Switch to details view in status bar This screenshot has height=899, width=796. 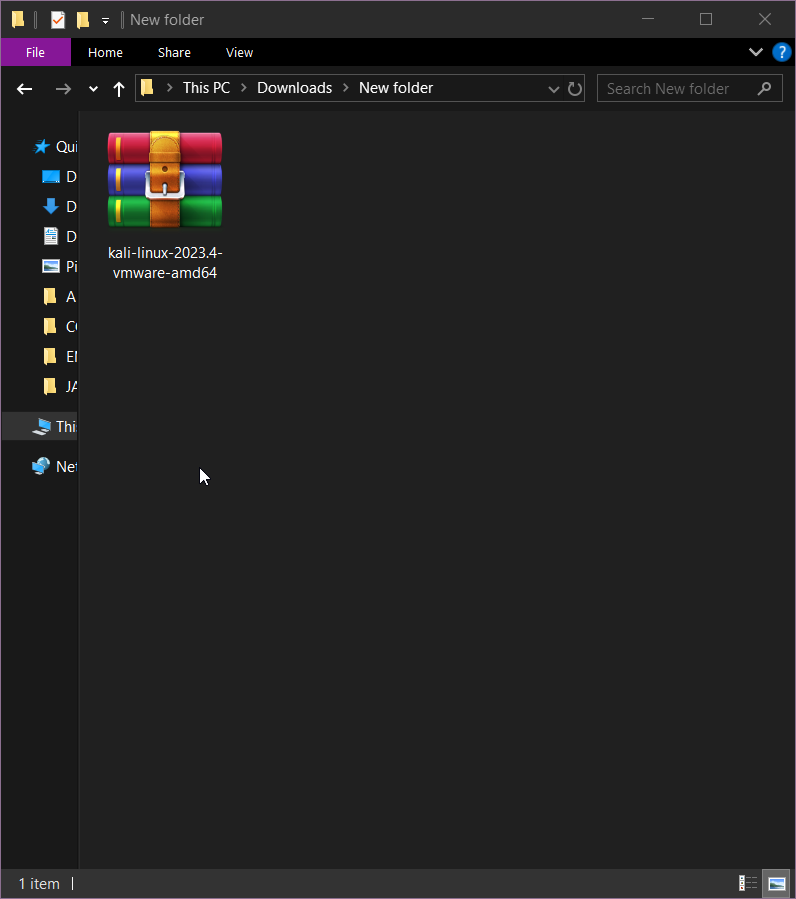click(x=748, y=883)
